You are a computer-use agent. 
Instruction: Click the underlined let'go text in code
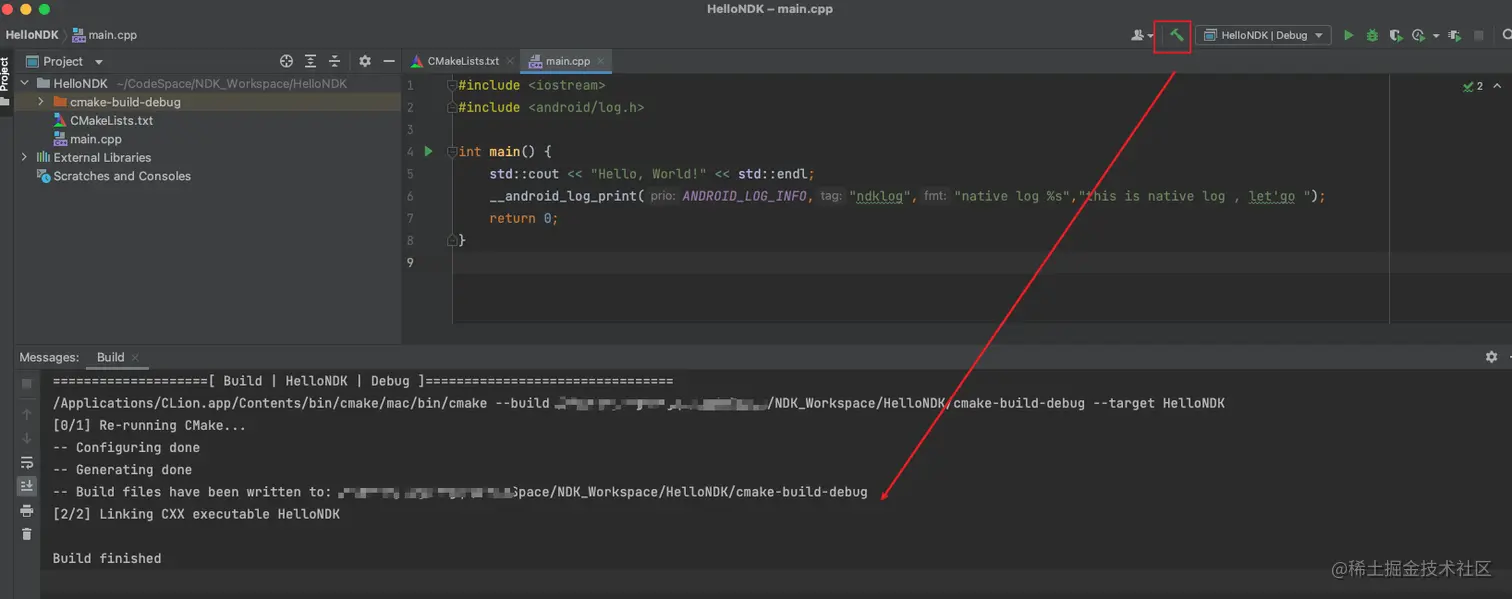click(x=1272, y=196)
